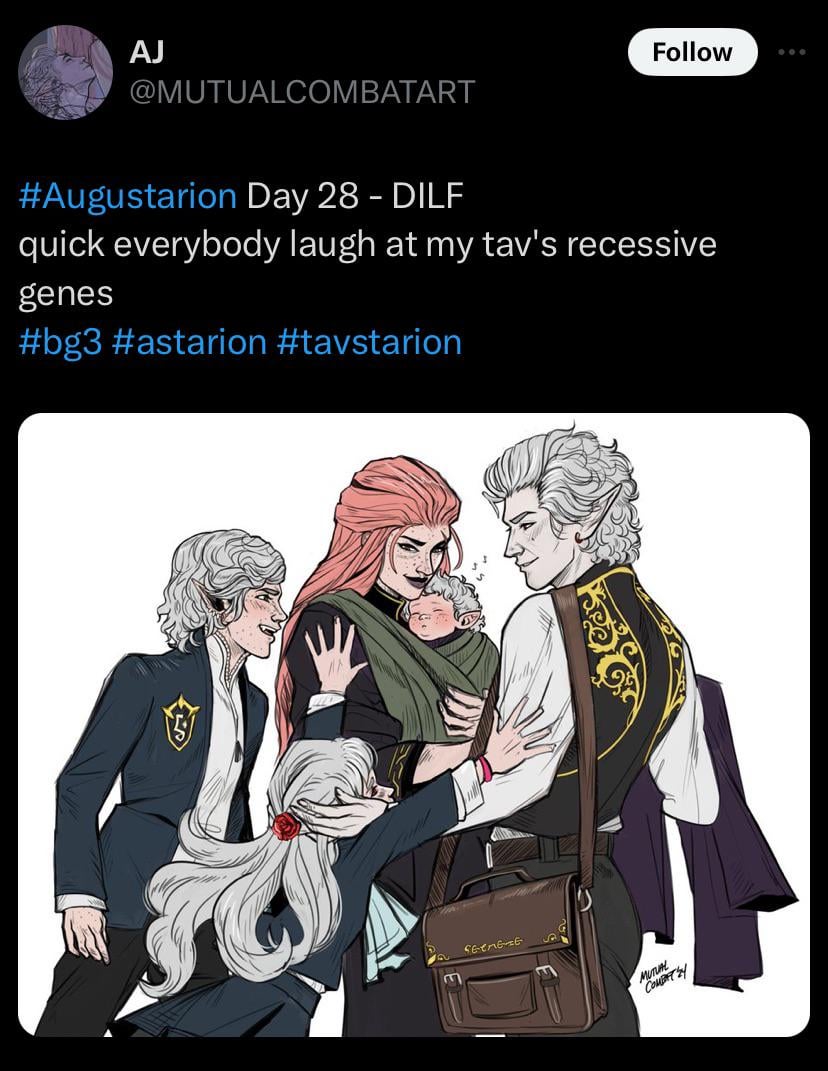828x1071 pixels.
Task: Open the #bg3 hashtag
Action: point(60,342)
